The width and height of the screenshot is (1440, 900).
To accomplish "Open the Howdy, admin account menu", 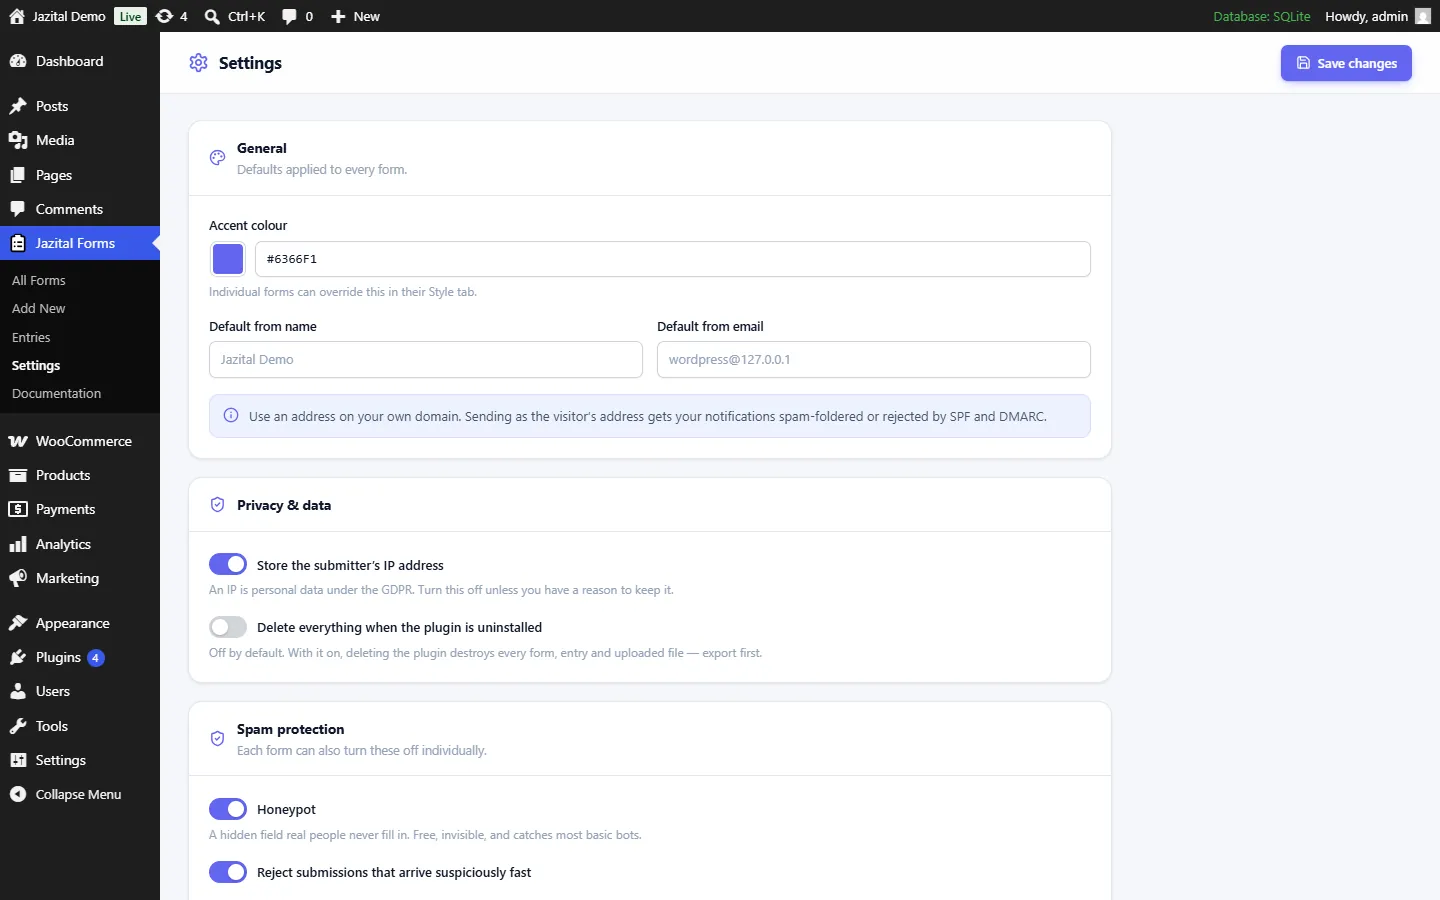I will point(1378,16).
